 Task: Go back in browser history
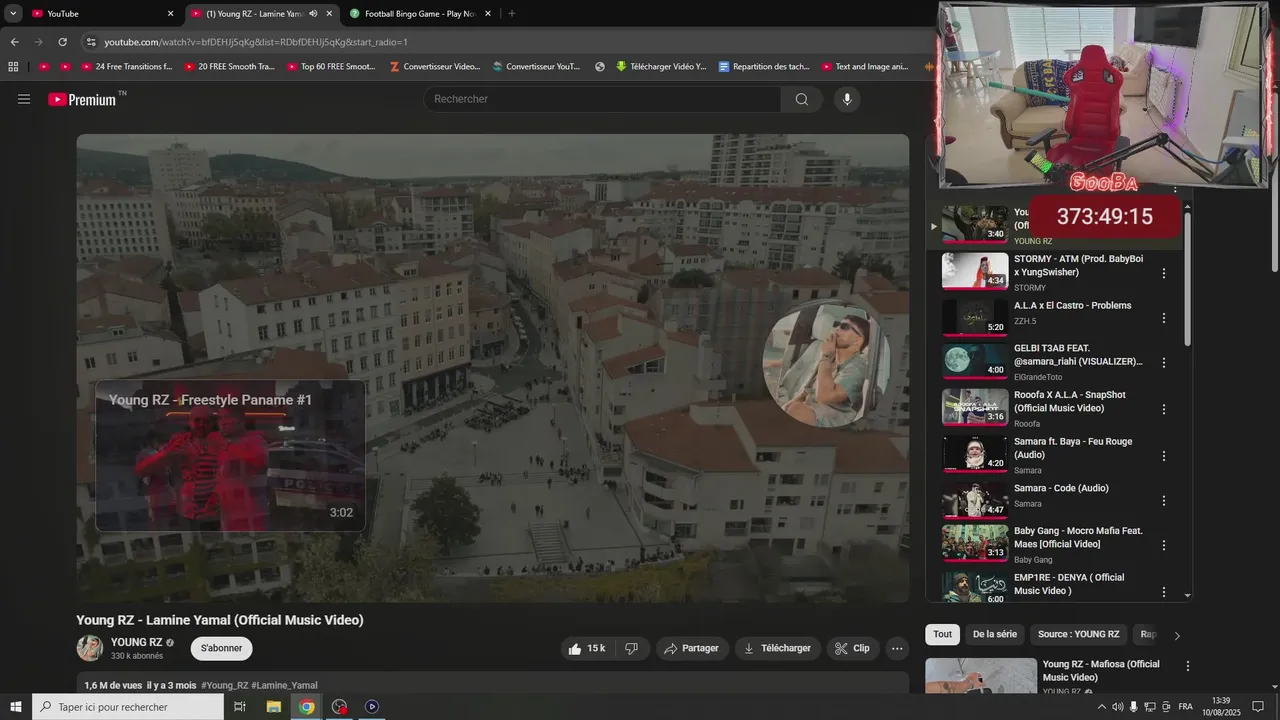tap(14, 42)
